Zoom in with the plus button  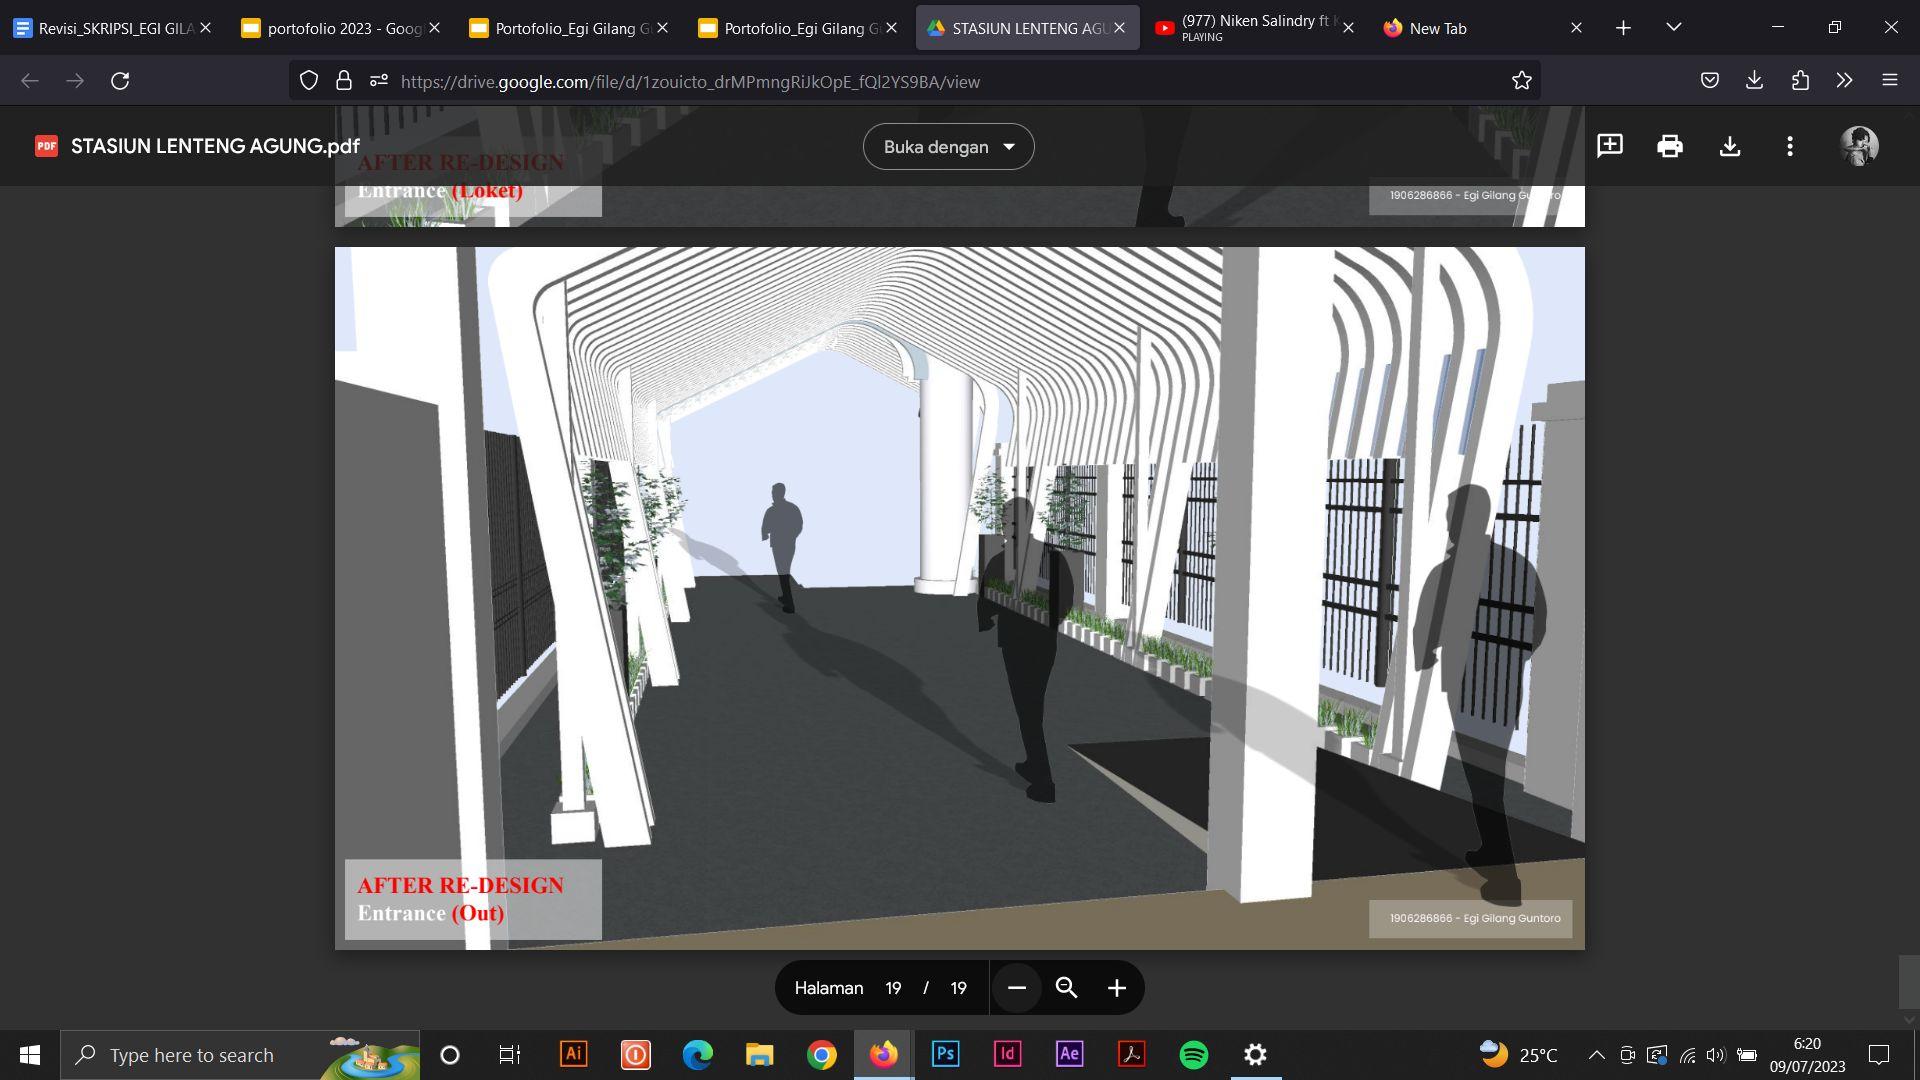coord(1117,988)
